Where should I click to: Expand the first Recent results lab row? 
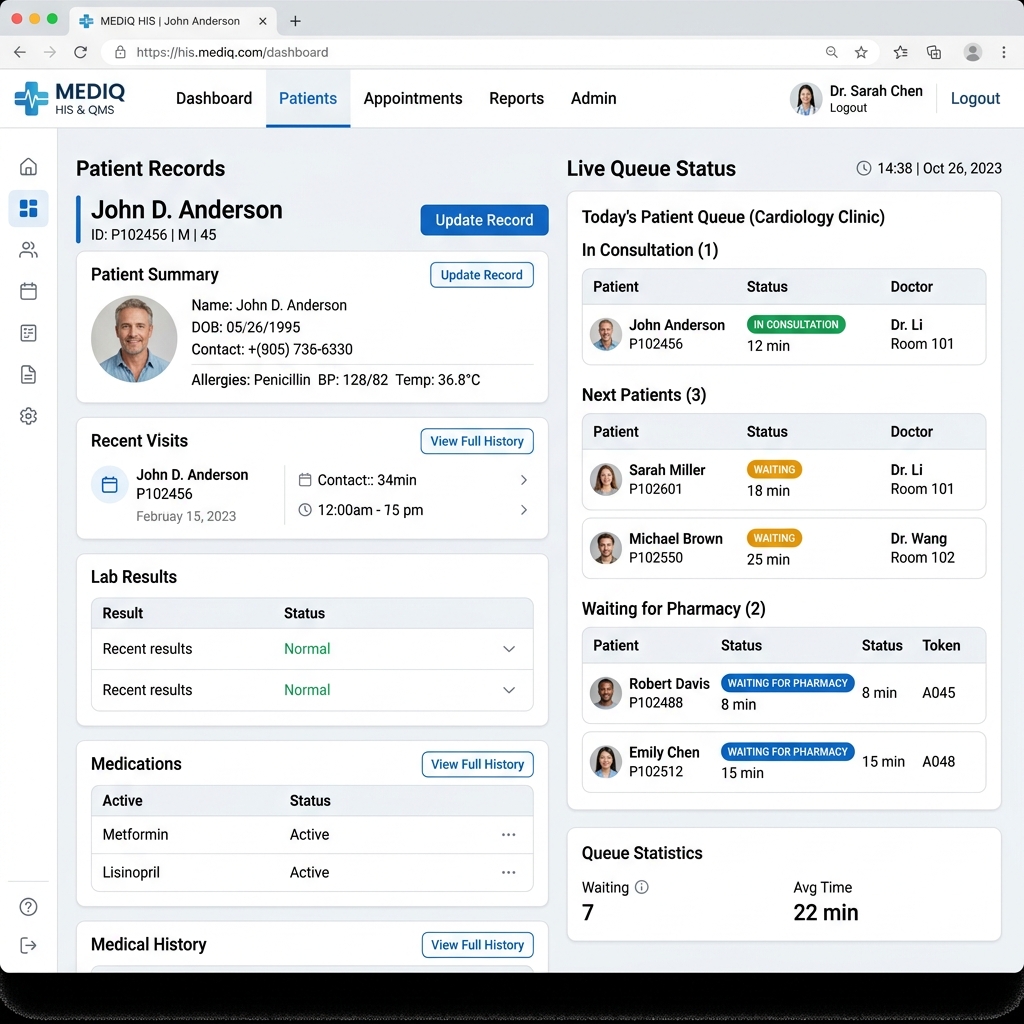(509, 649)
